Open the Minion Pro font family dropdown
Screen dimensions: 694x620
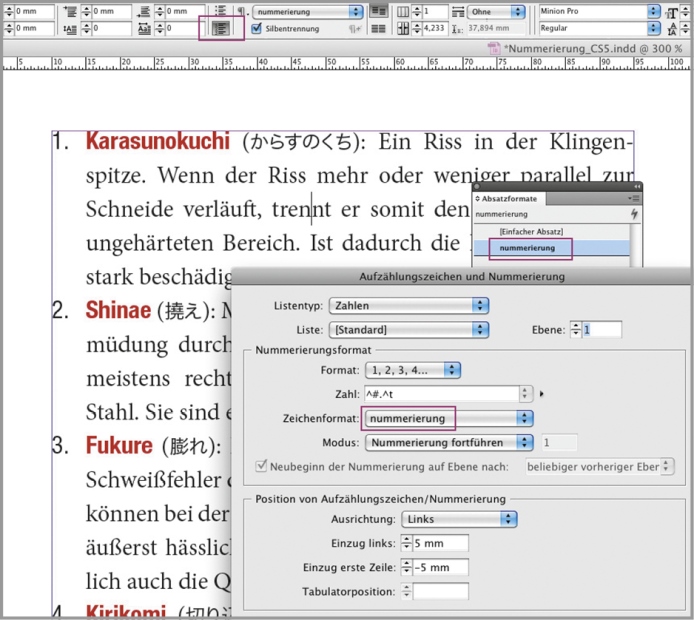[599, 12]
